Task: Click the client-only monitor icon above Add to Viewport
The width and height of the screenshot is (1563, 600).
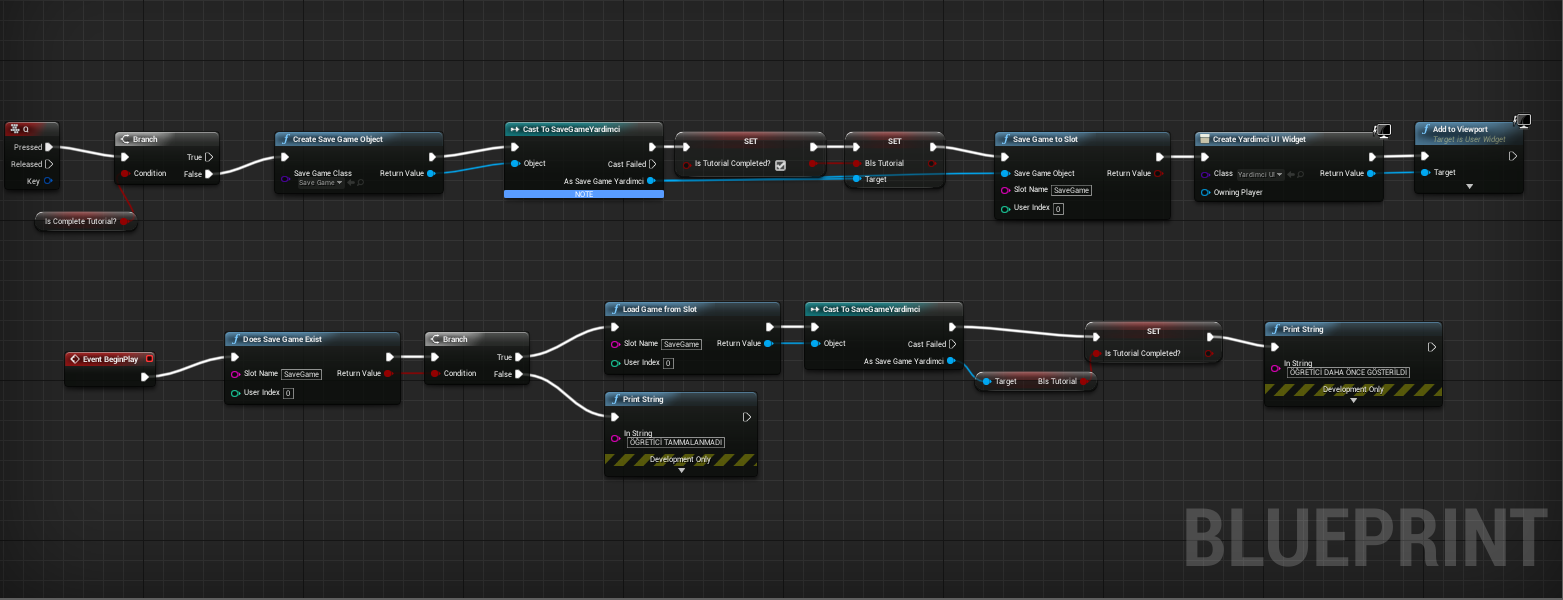Action: pos(1522,121)
